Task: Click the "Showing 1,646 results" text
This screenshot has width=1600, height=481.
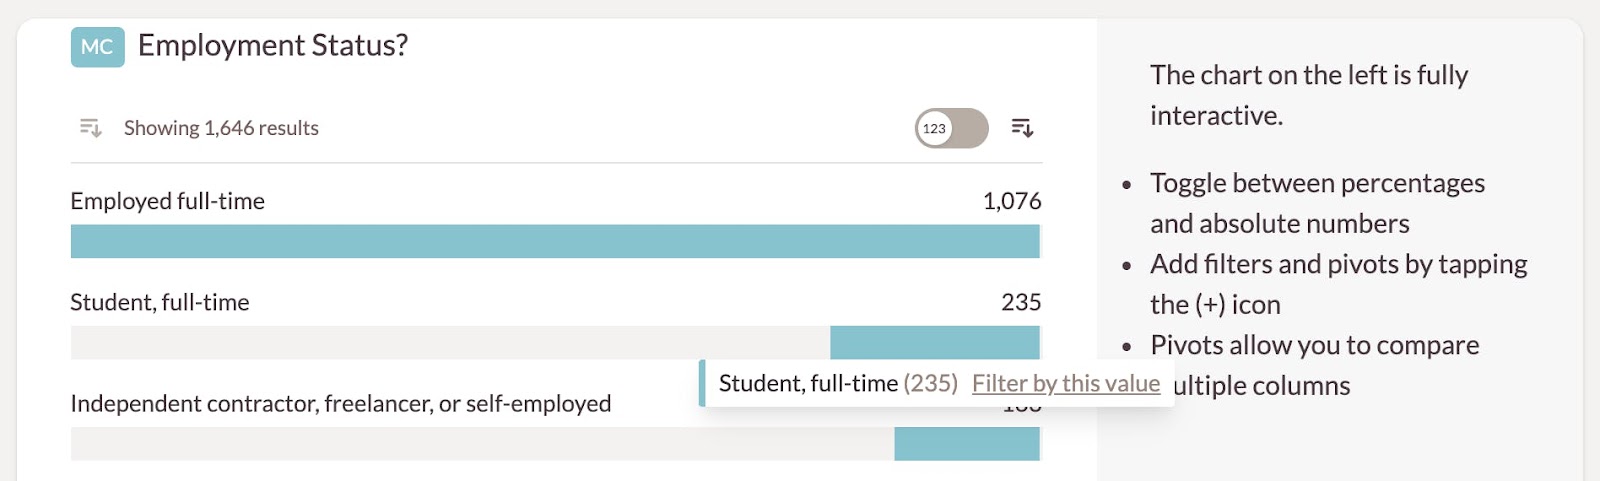Action: click(221, 128)
